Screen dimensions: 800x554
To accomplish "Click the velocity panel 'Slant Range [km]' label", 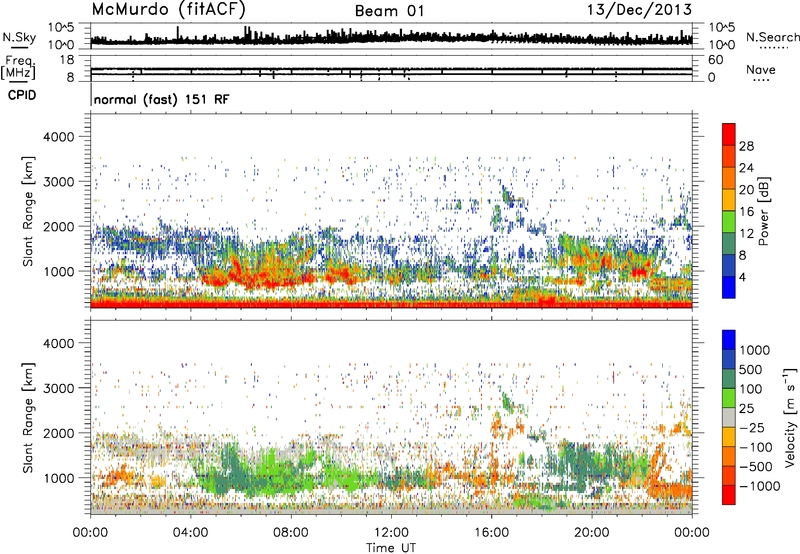I will click(28, 418).
